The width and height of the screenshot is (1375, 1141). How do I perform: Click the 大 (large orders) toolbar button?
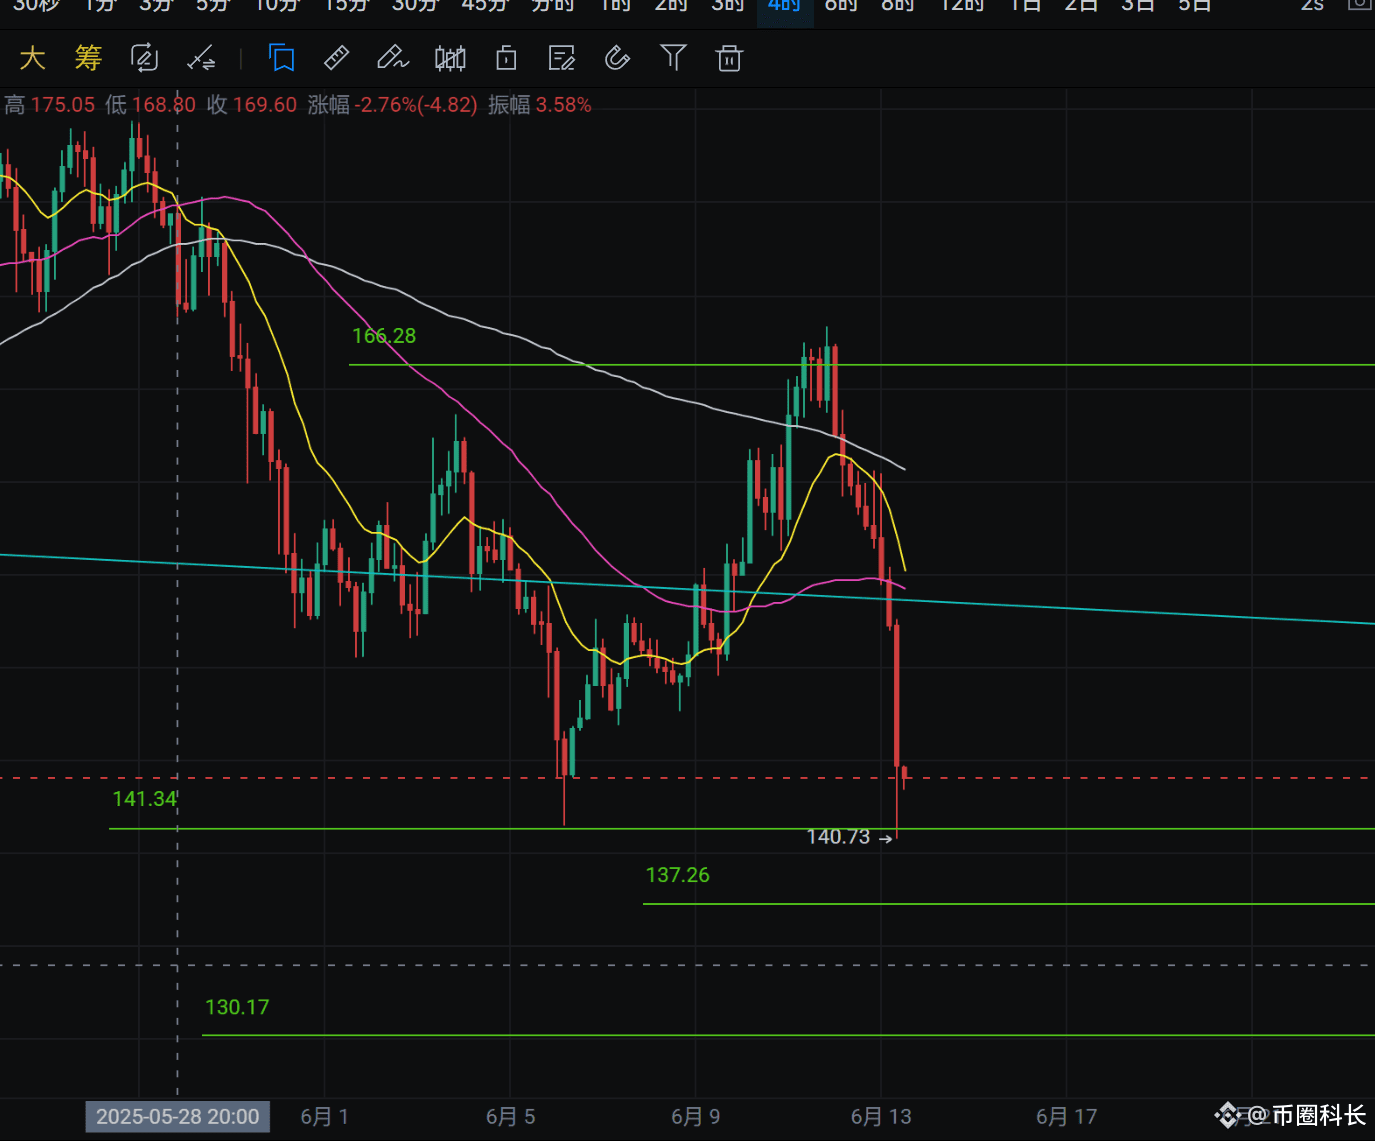(x=32, y=58)
